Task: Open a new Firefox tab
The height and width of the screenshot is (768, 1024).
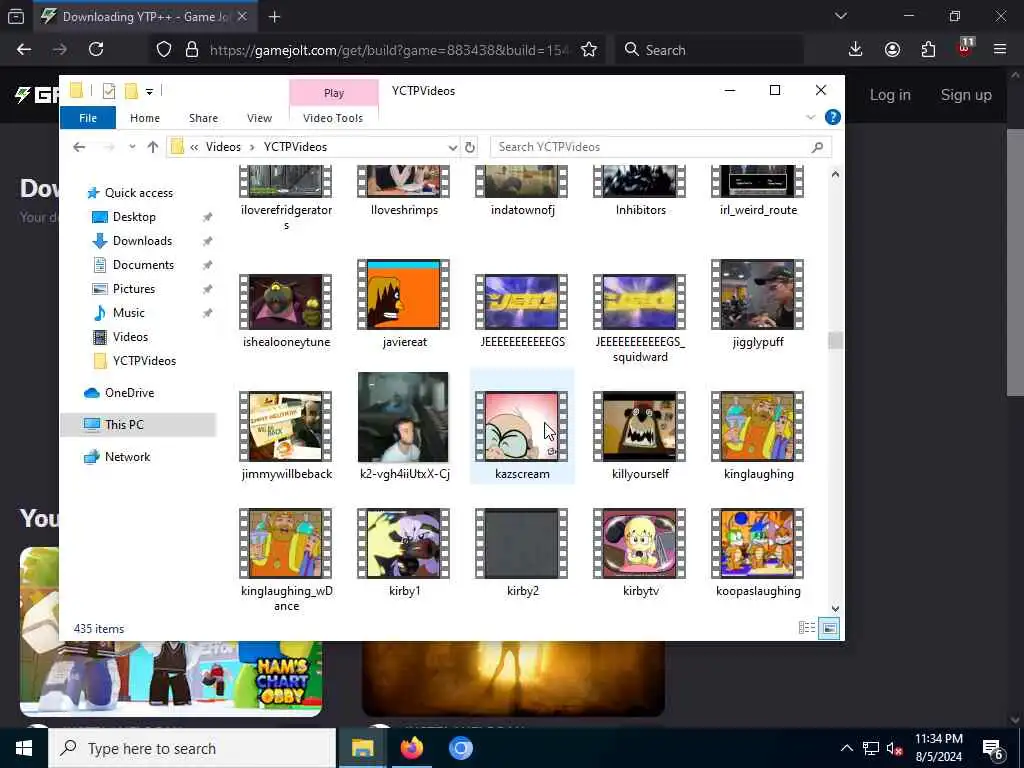Action: tap(275, 17)
